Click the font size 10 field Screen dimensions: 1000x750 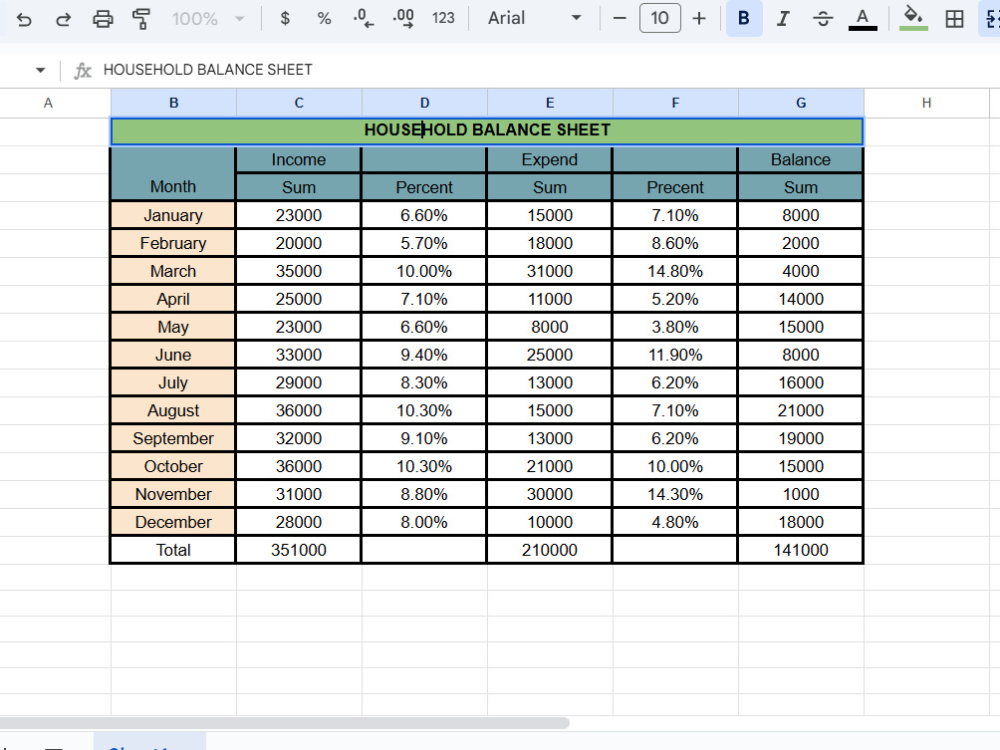(659, 18)
